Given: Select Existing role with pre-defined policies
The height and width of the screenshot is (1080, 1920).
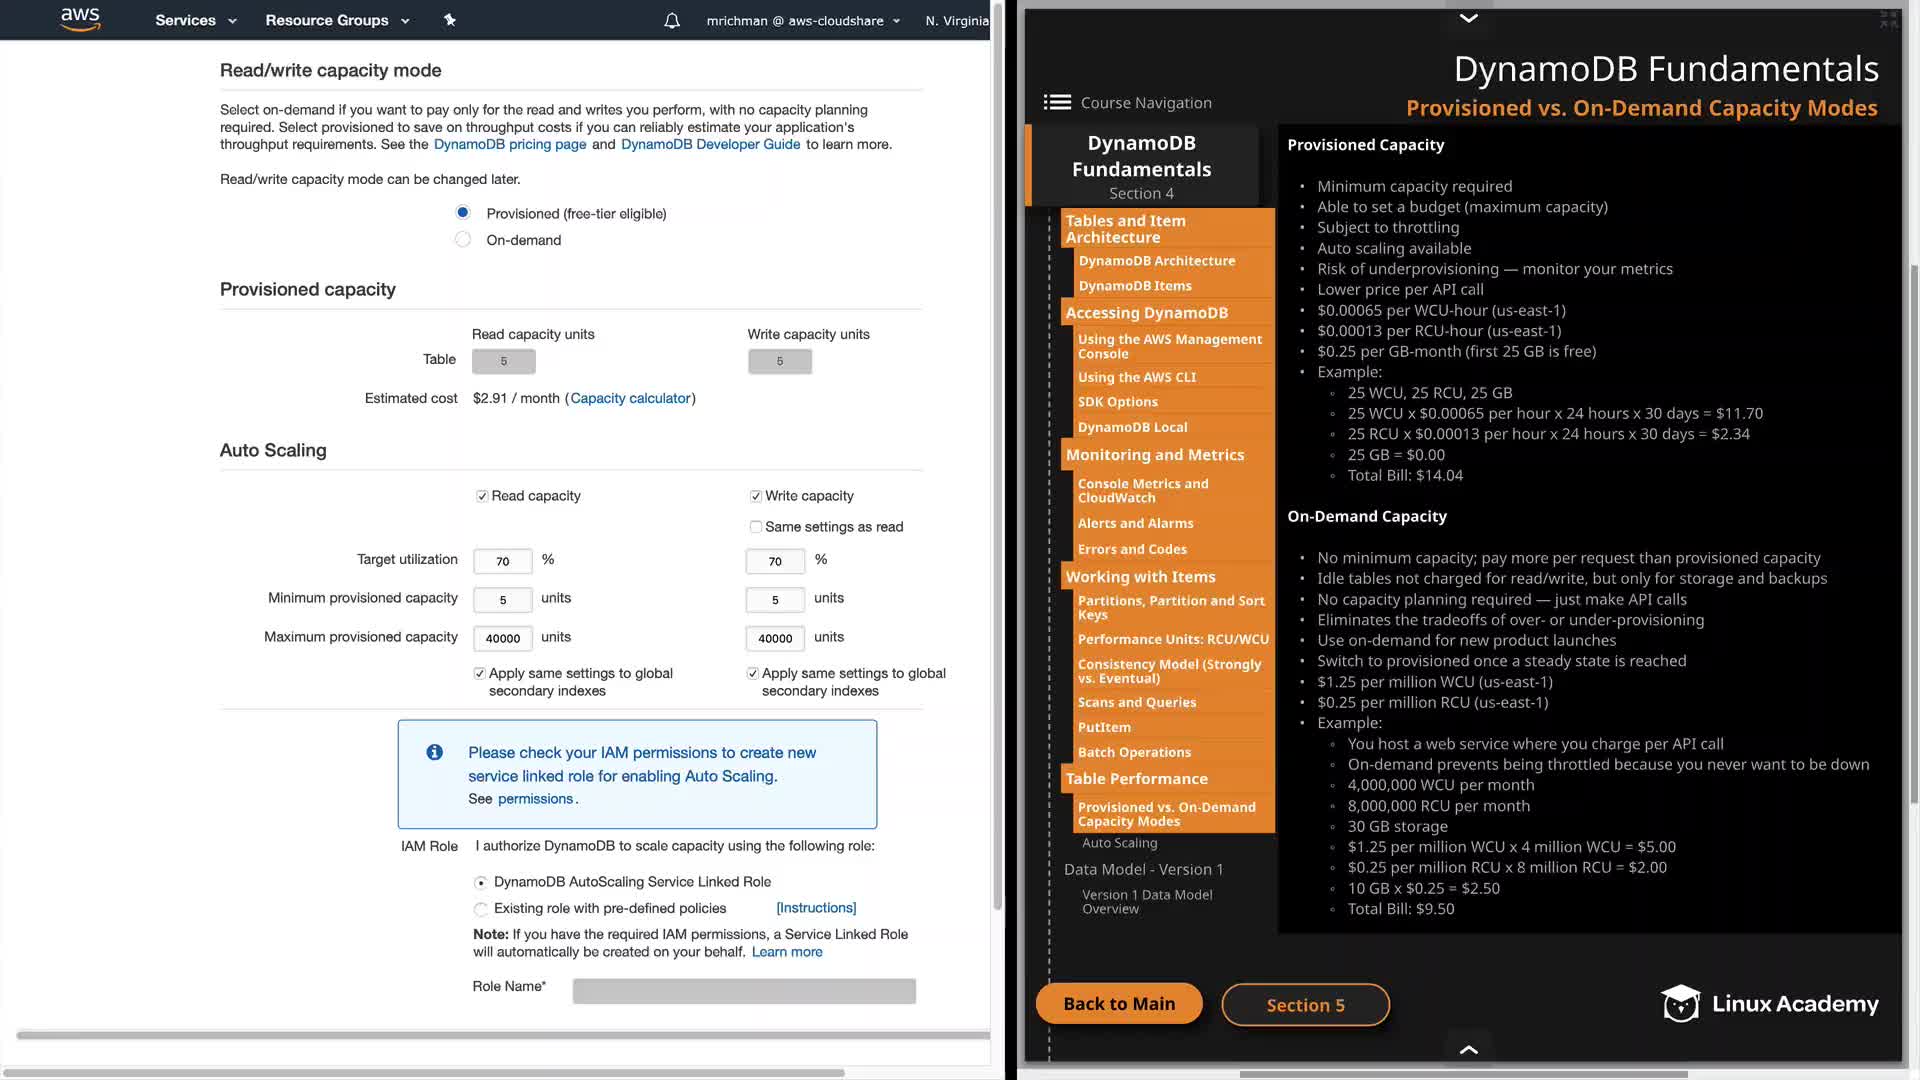Looking at the screenshot, I should pyautogui.click(x=481, y=909).
